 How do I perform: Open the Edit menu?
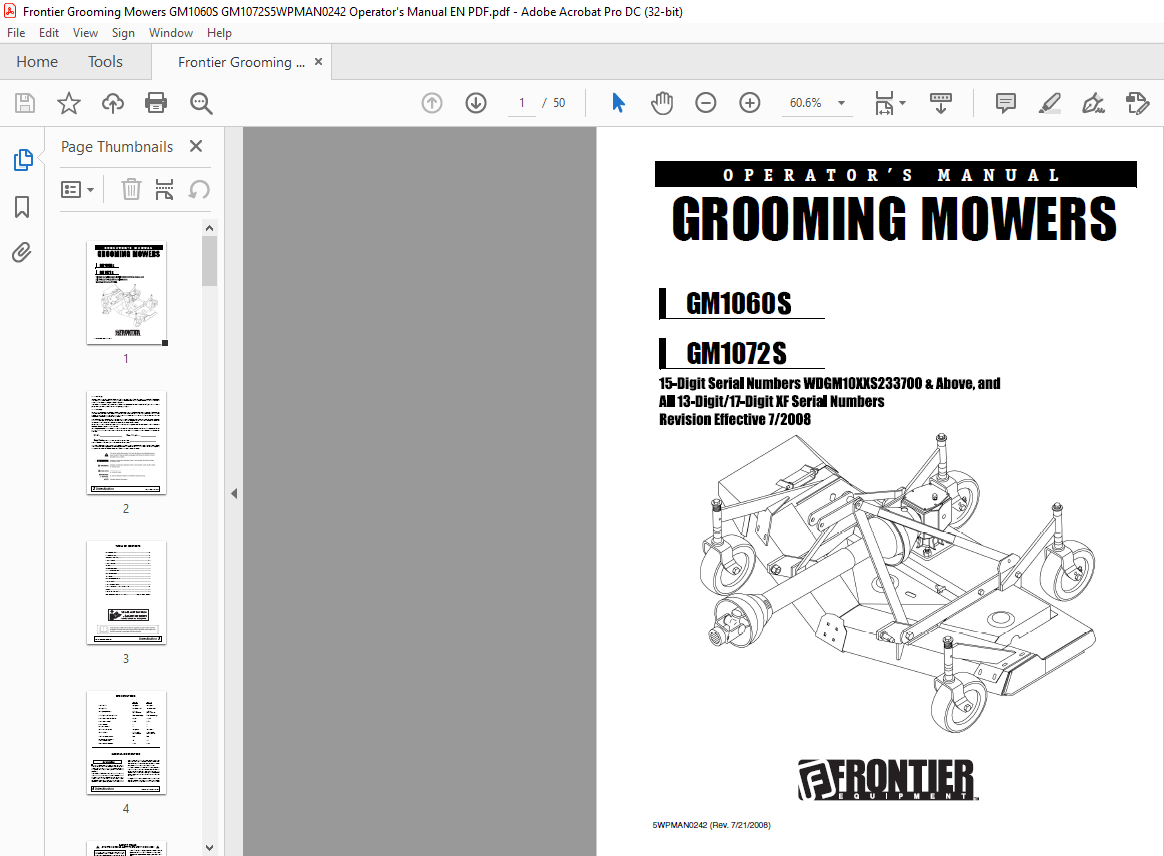pyautogui.click(x=49, y=33)
